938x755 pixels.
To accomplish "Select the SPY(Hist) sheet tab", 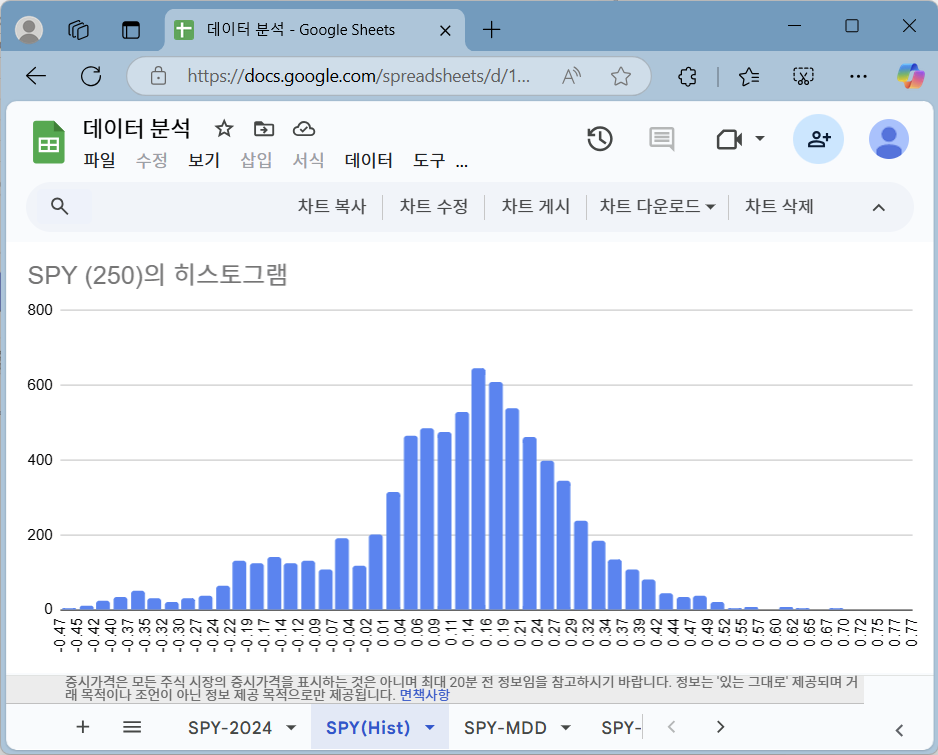I will [368, 727].
